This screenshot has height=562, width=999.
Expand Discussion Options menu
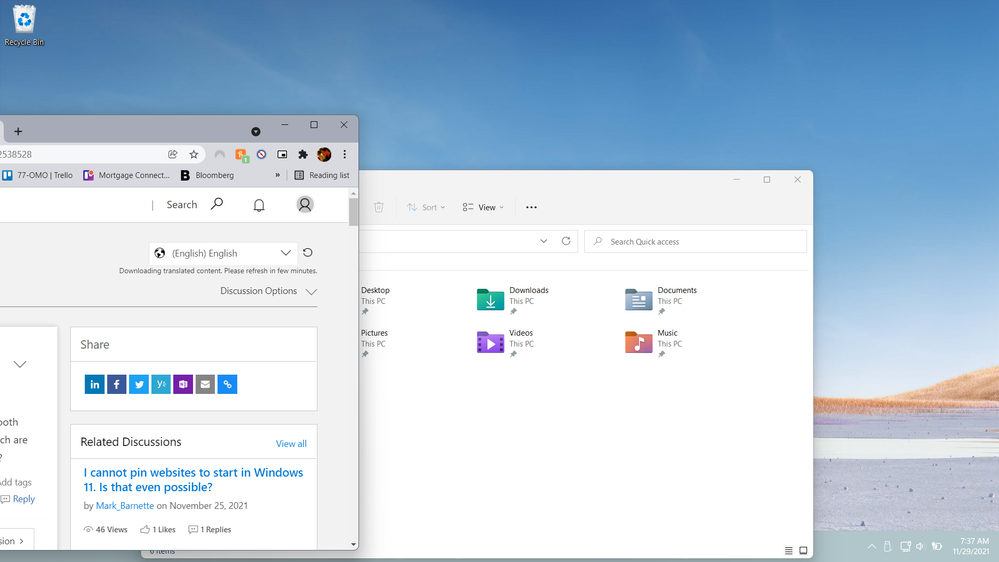point(268,291)
